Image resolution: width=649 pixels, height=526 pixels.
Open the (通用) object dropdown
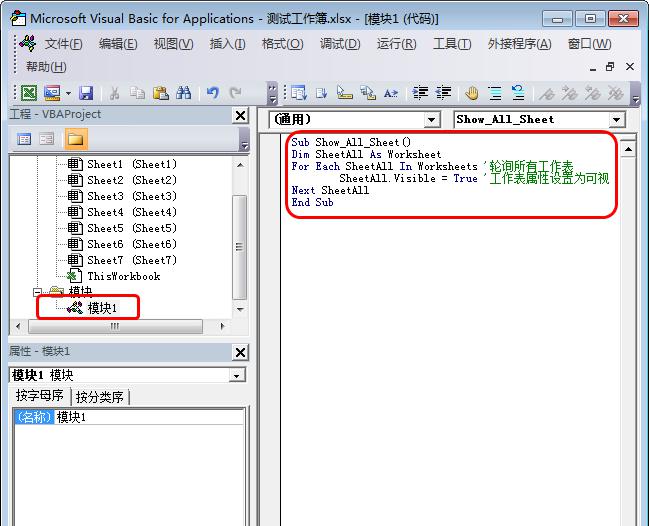click(x=431, y=120)
